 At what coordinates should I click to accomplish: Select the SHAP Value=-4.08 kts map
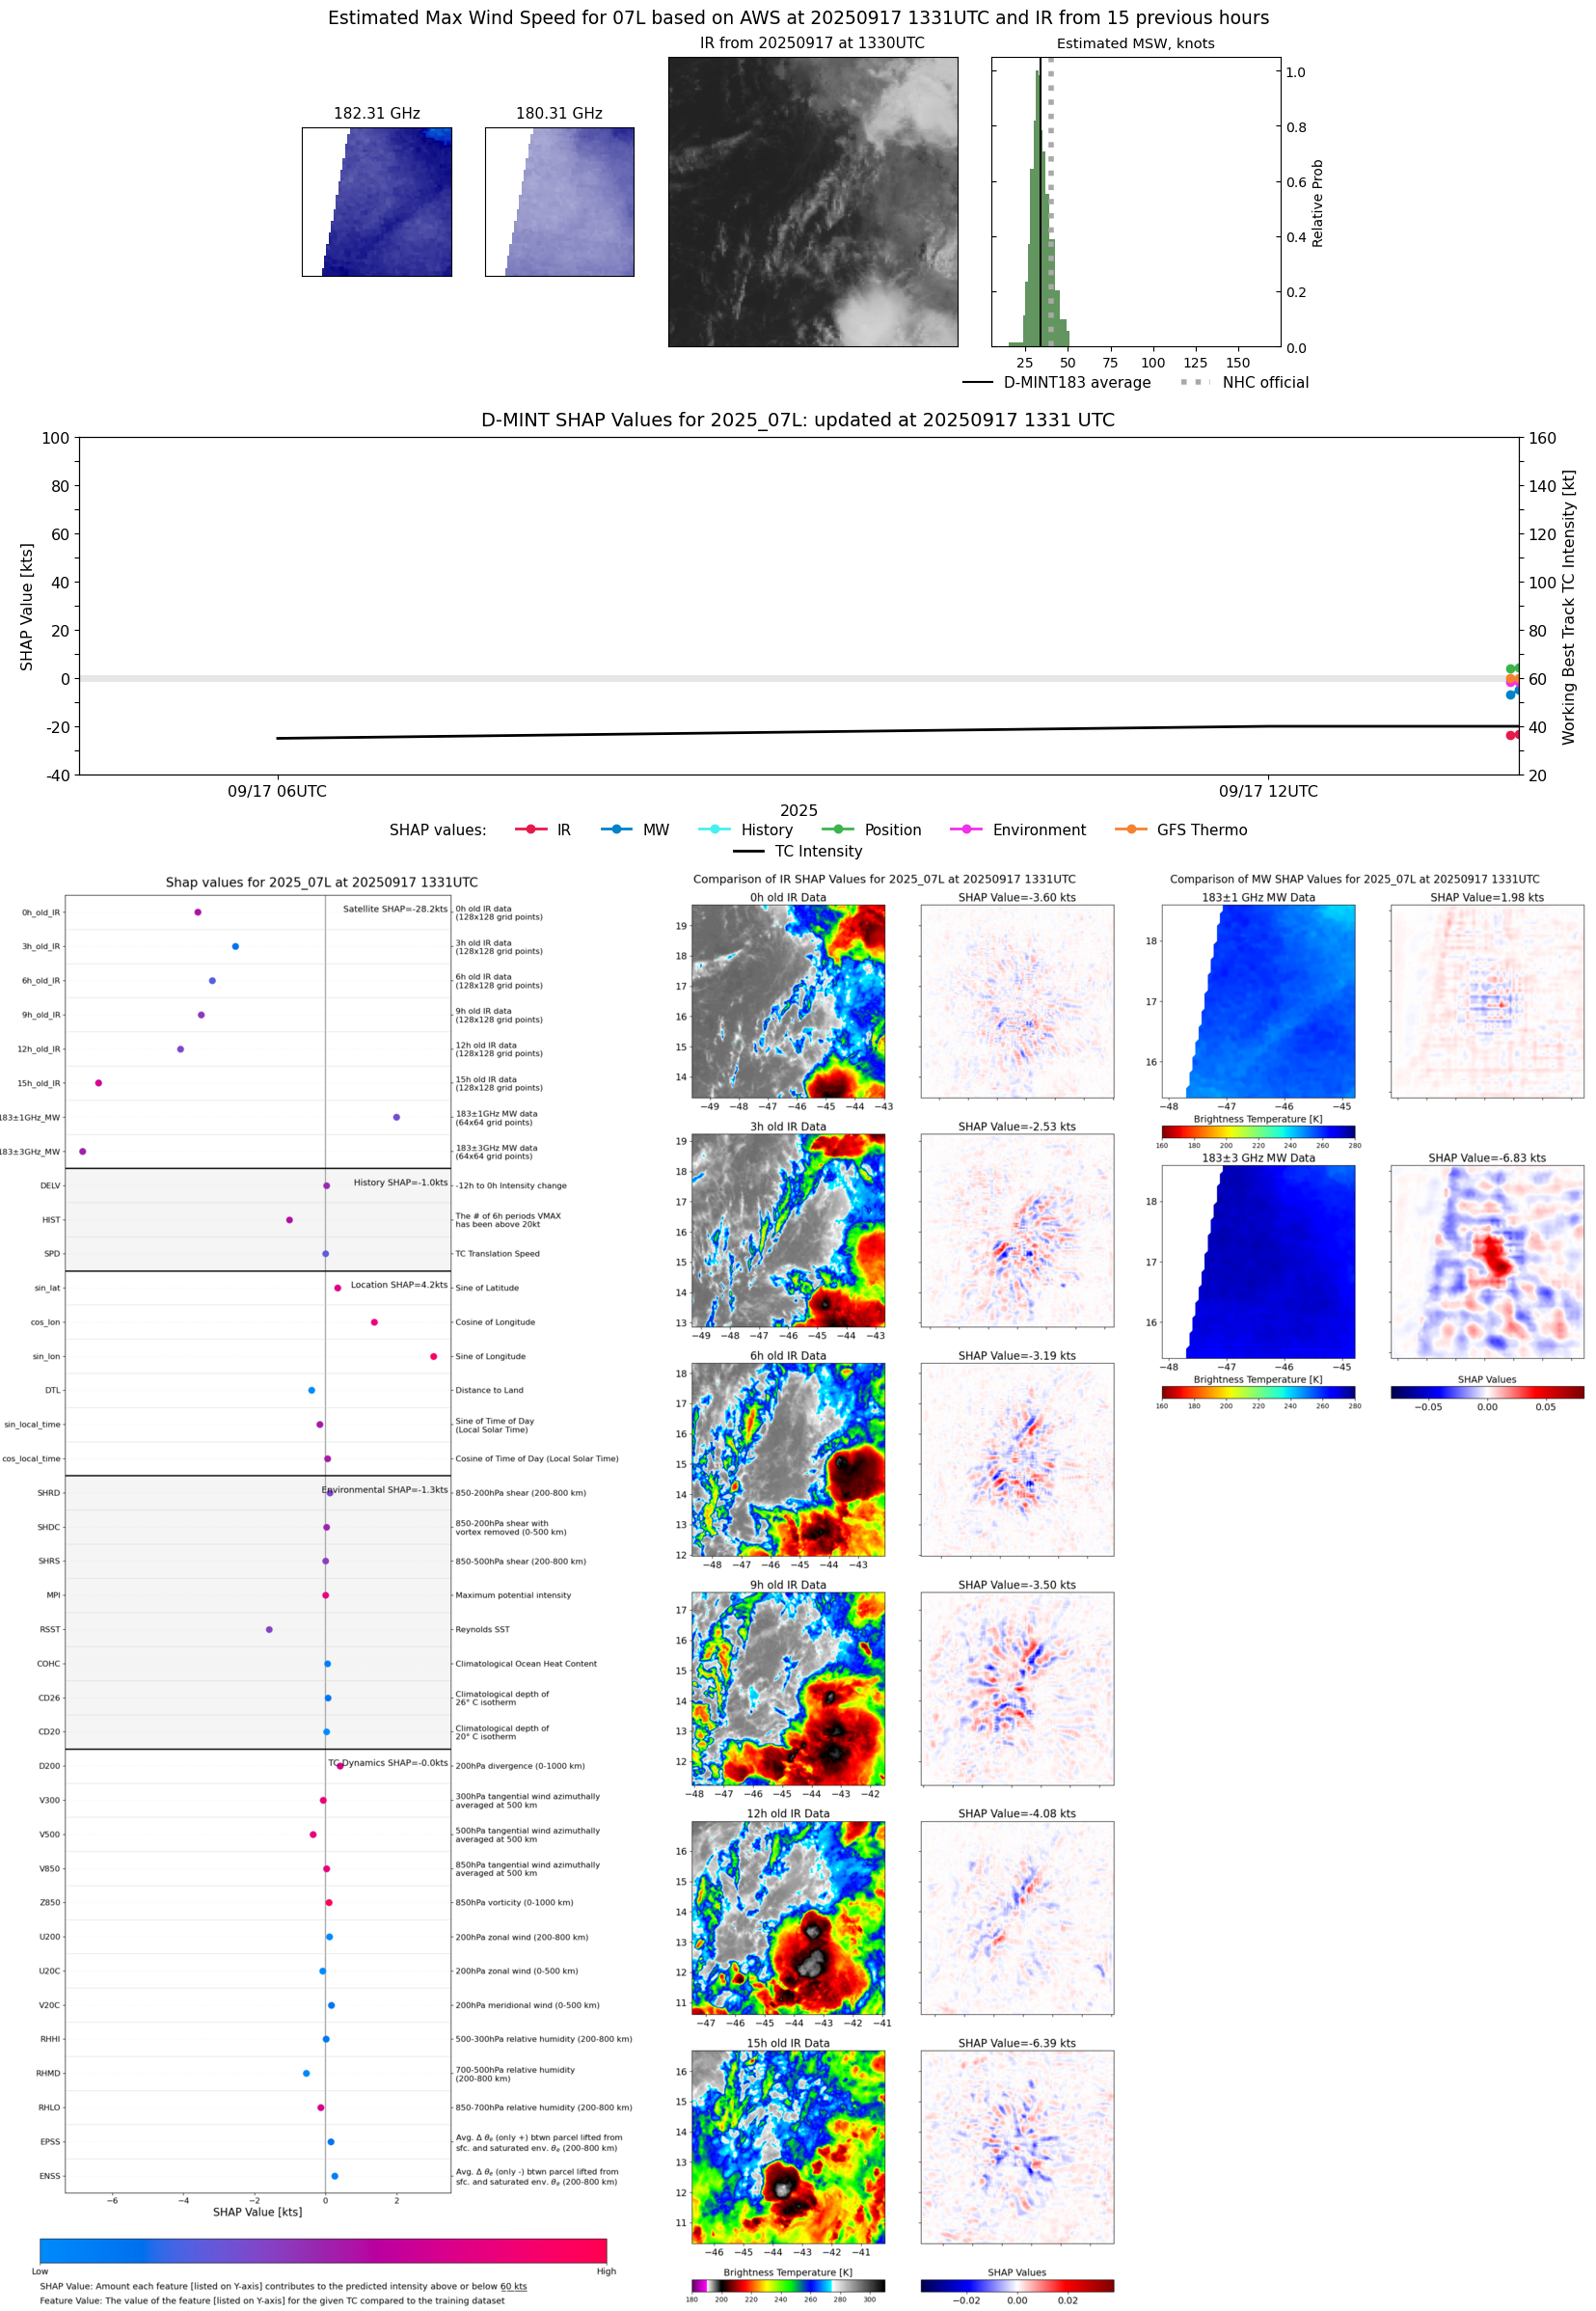tap(1017, 1917)
